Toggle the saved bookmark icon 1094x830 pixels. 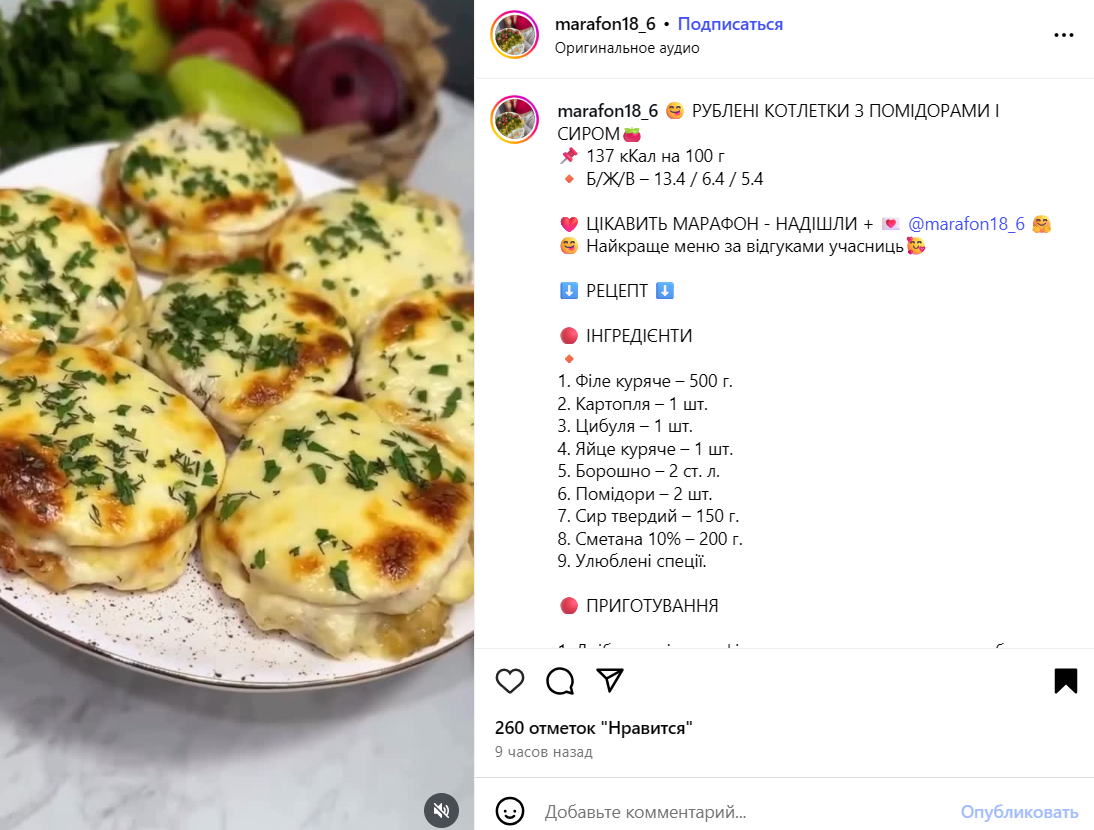[x=1065, y=681]
